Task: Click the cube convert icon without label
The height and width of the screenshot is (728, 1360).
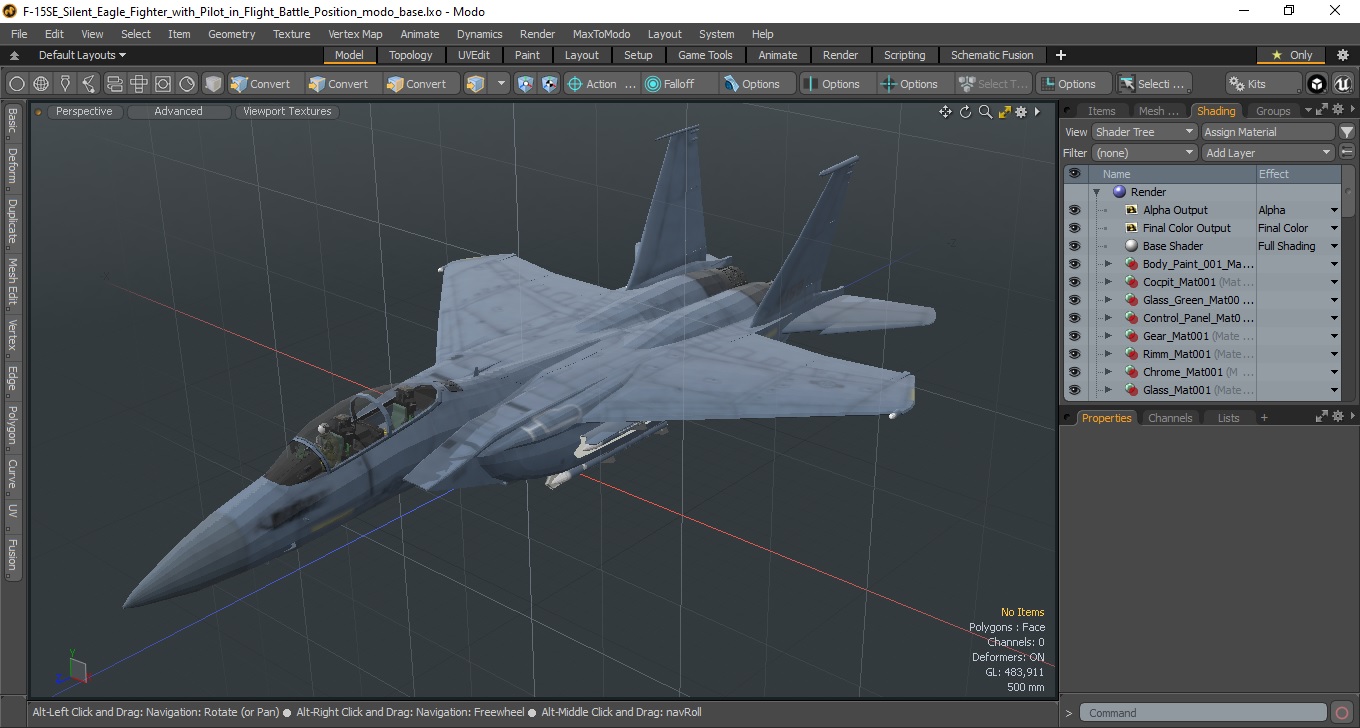Action: [476, 84]
